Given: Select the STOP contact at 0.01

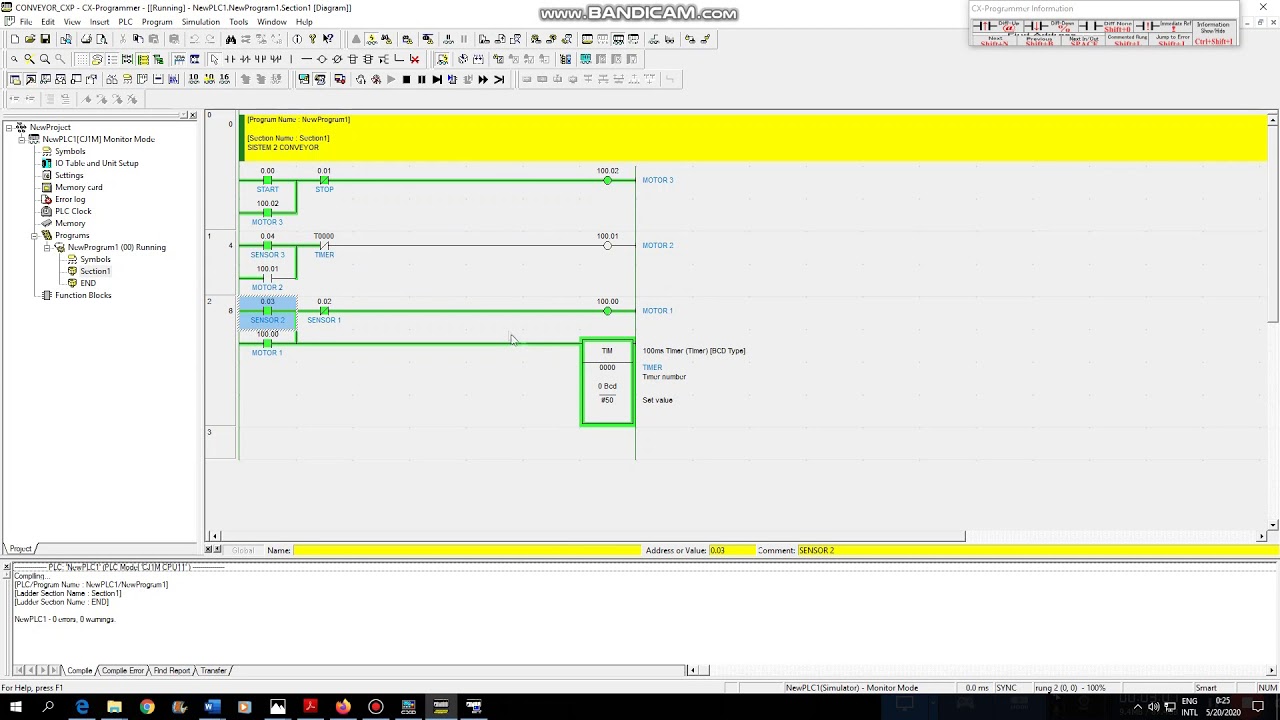Looking at the screenshot, I should [324, 180].
